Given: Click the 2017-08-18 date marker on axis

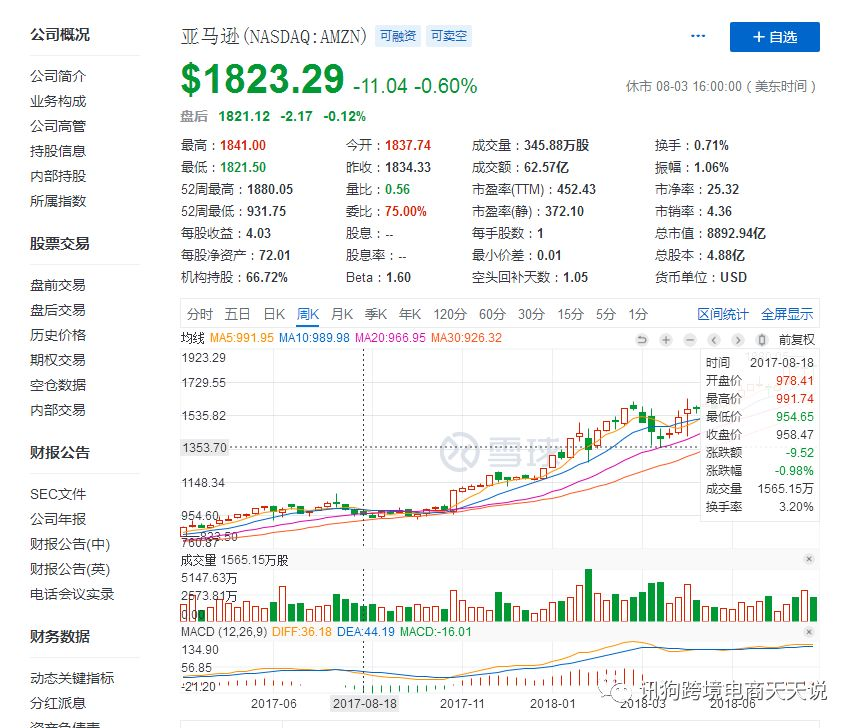Looking at the screenshot, I should click(x=364, y=703).
